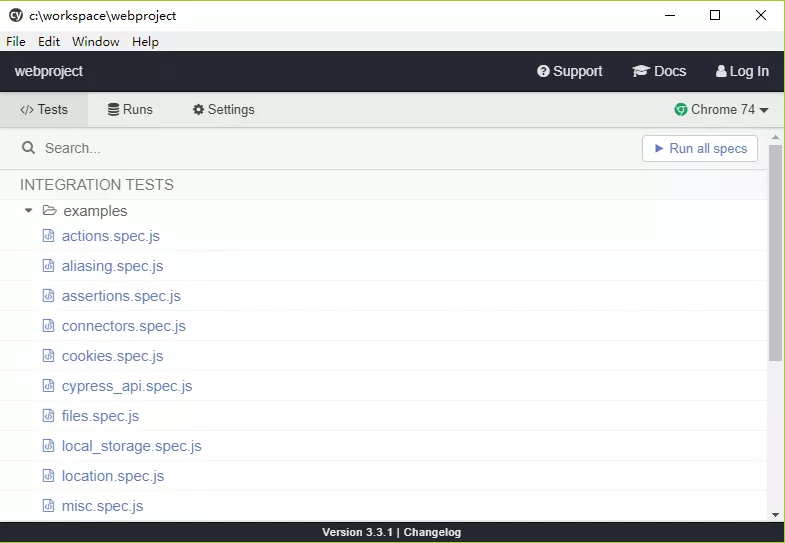Viewport: 785px width, 543px height.
Task: Click the Cypress logo in title bar
Action: click(16, 15)
